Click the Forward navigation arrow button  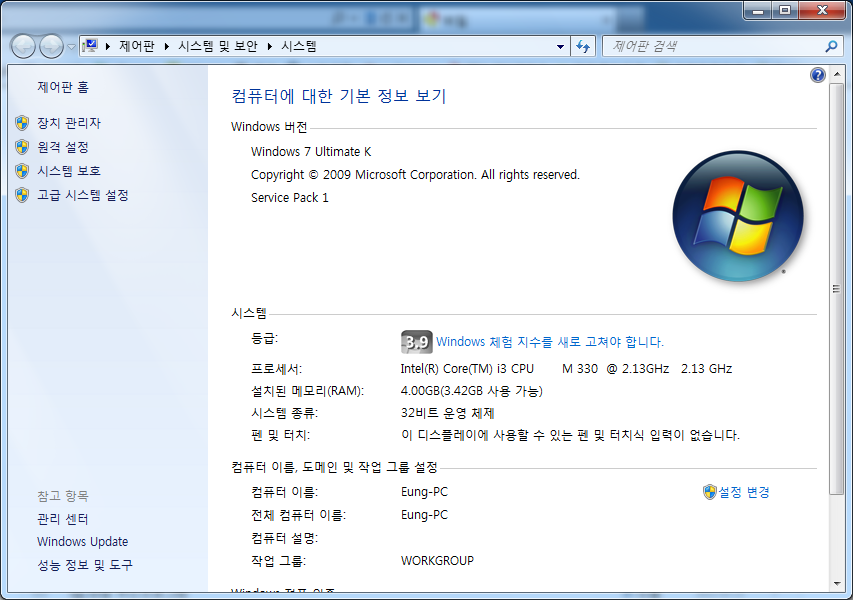52,47
